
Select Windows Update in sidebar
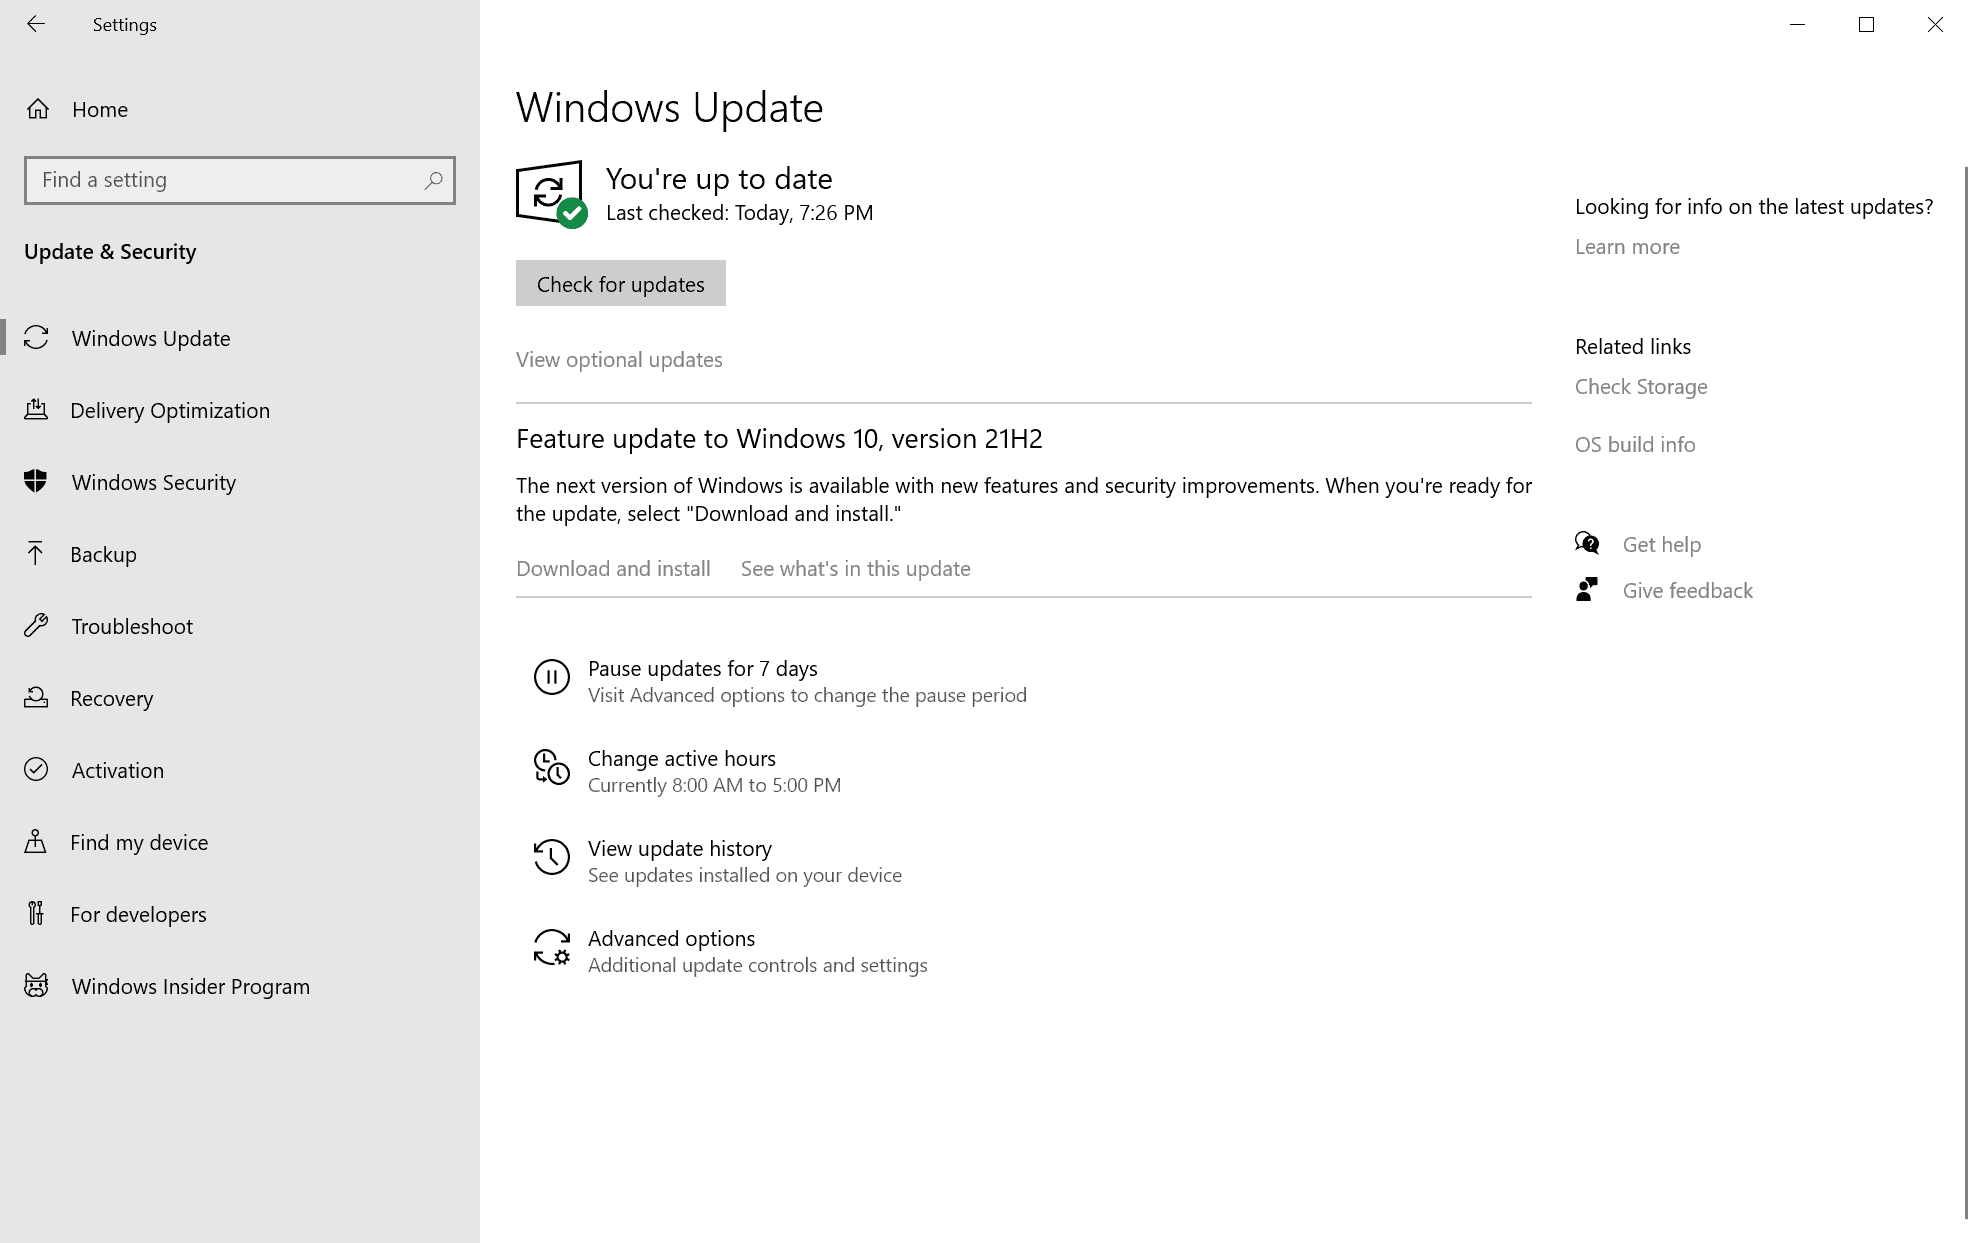point(150,337)
